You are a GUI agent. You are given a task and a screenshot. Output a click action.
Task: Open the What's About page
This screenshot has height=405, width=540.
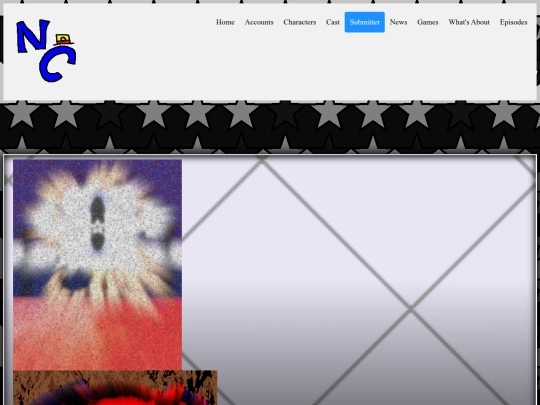click(469, 22)
